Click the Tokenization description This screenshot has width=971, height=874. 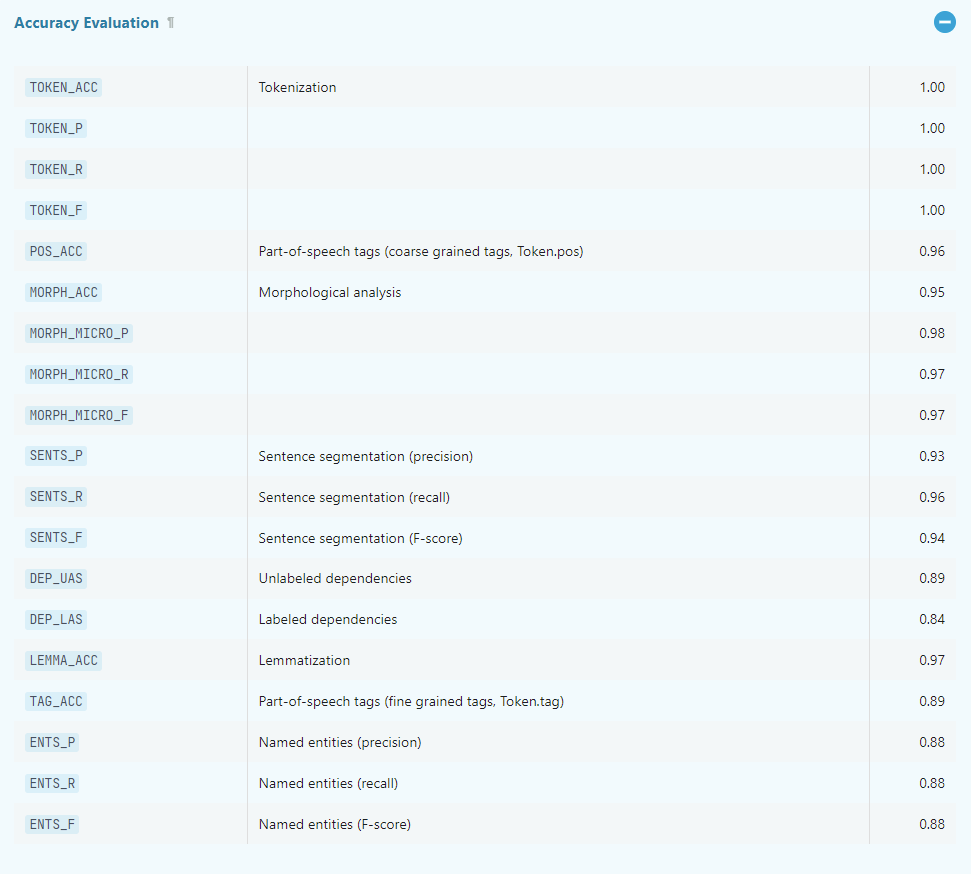coord(297,87)
